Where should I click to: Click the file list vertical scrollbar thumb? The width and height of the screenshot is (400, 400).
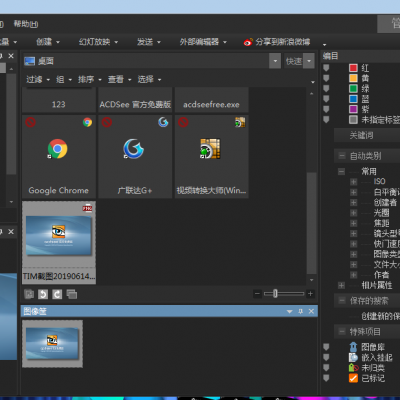311,223
